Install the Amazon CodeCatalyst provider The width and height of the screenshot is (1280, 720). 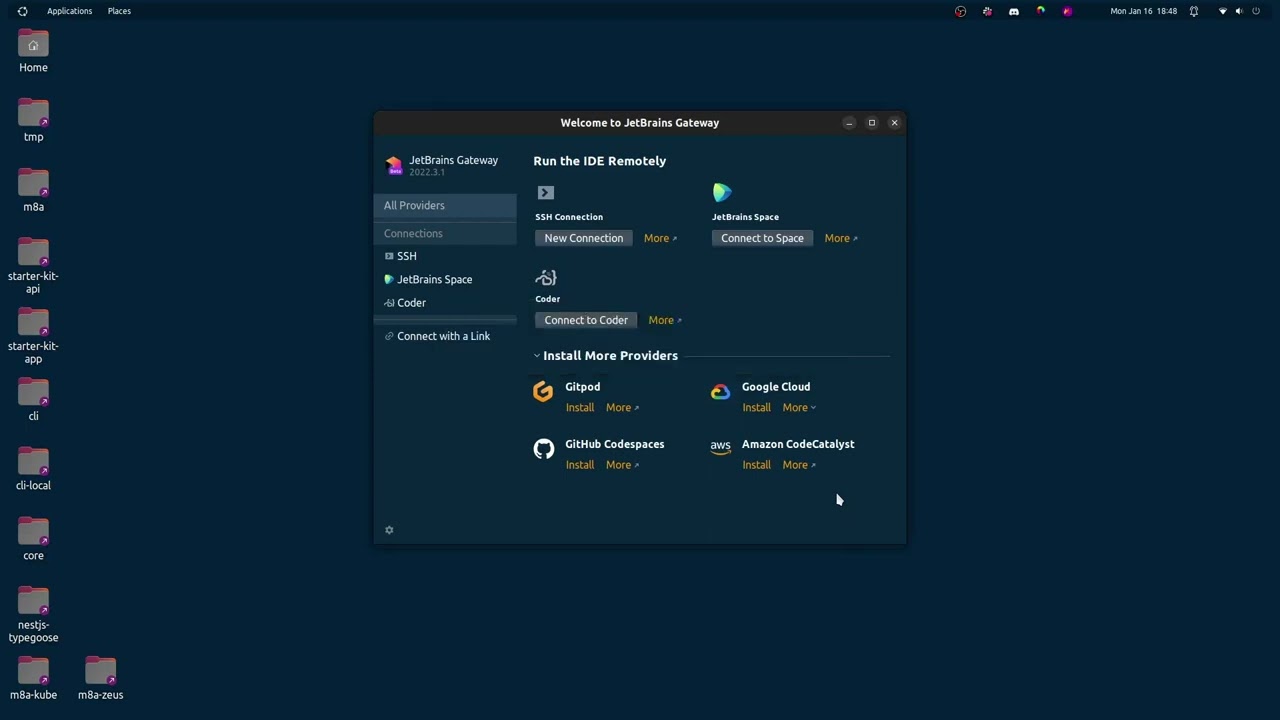[756, 464]
